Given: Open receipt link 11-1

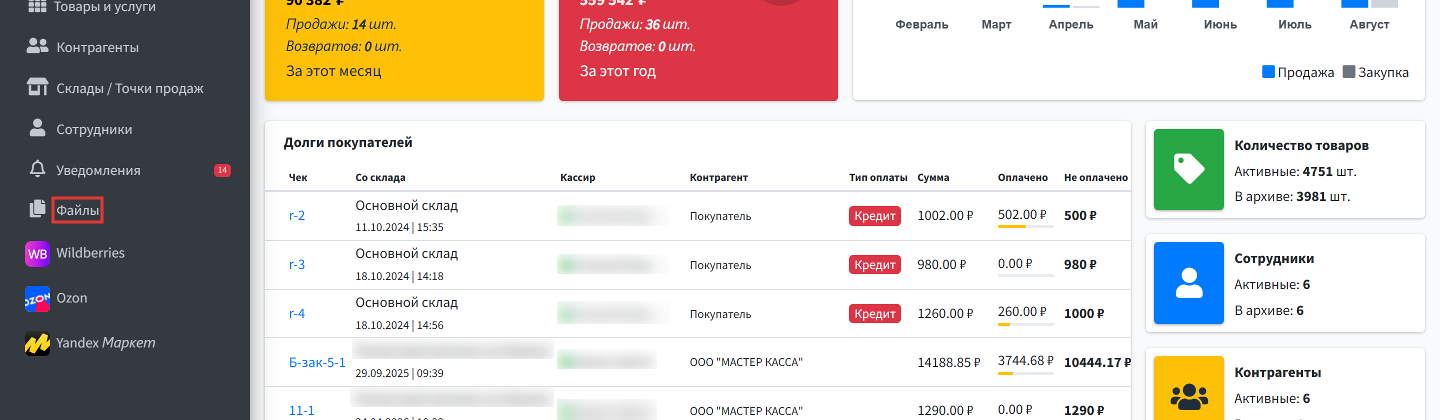Looking at the screenshot, I should coord(302,411).
